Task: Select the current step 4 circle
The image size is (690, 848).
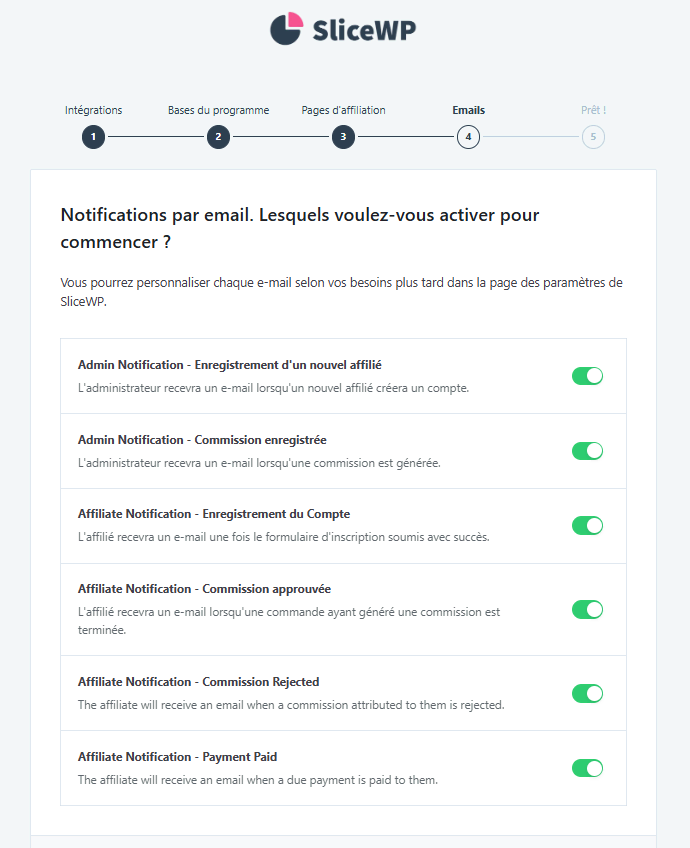Action: [468, 137]
